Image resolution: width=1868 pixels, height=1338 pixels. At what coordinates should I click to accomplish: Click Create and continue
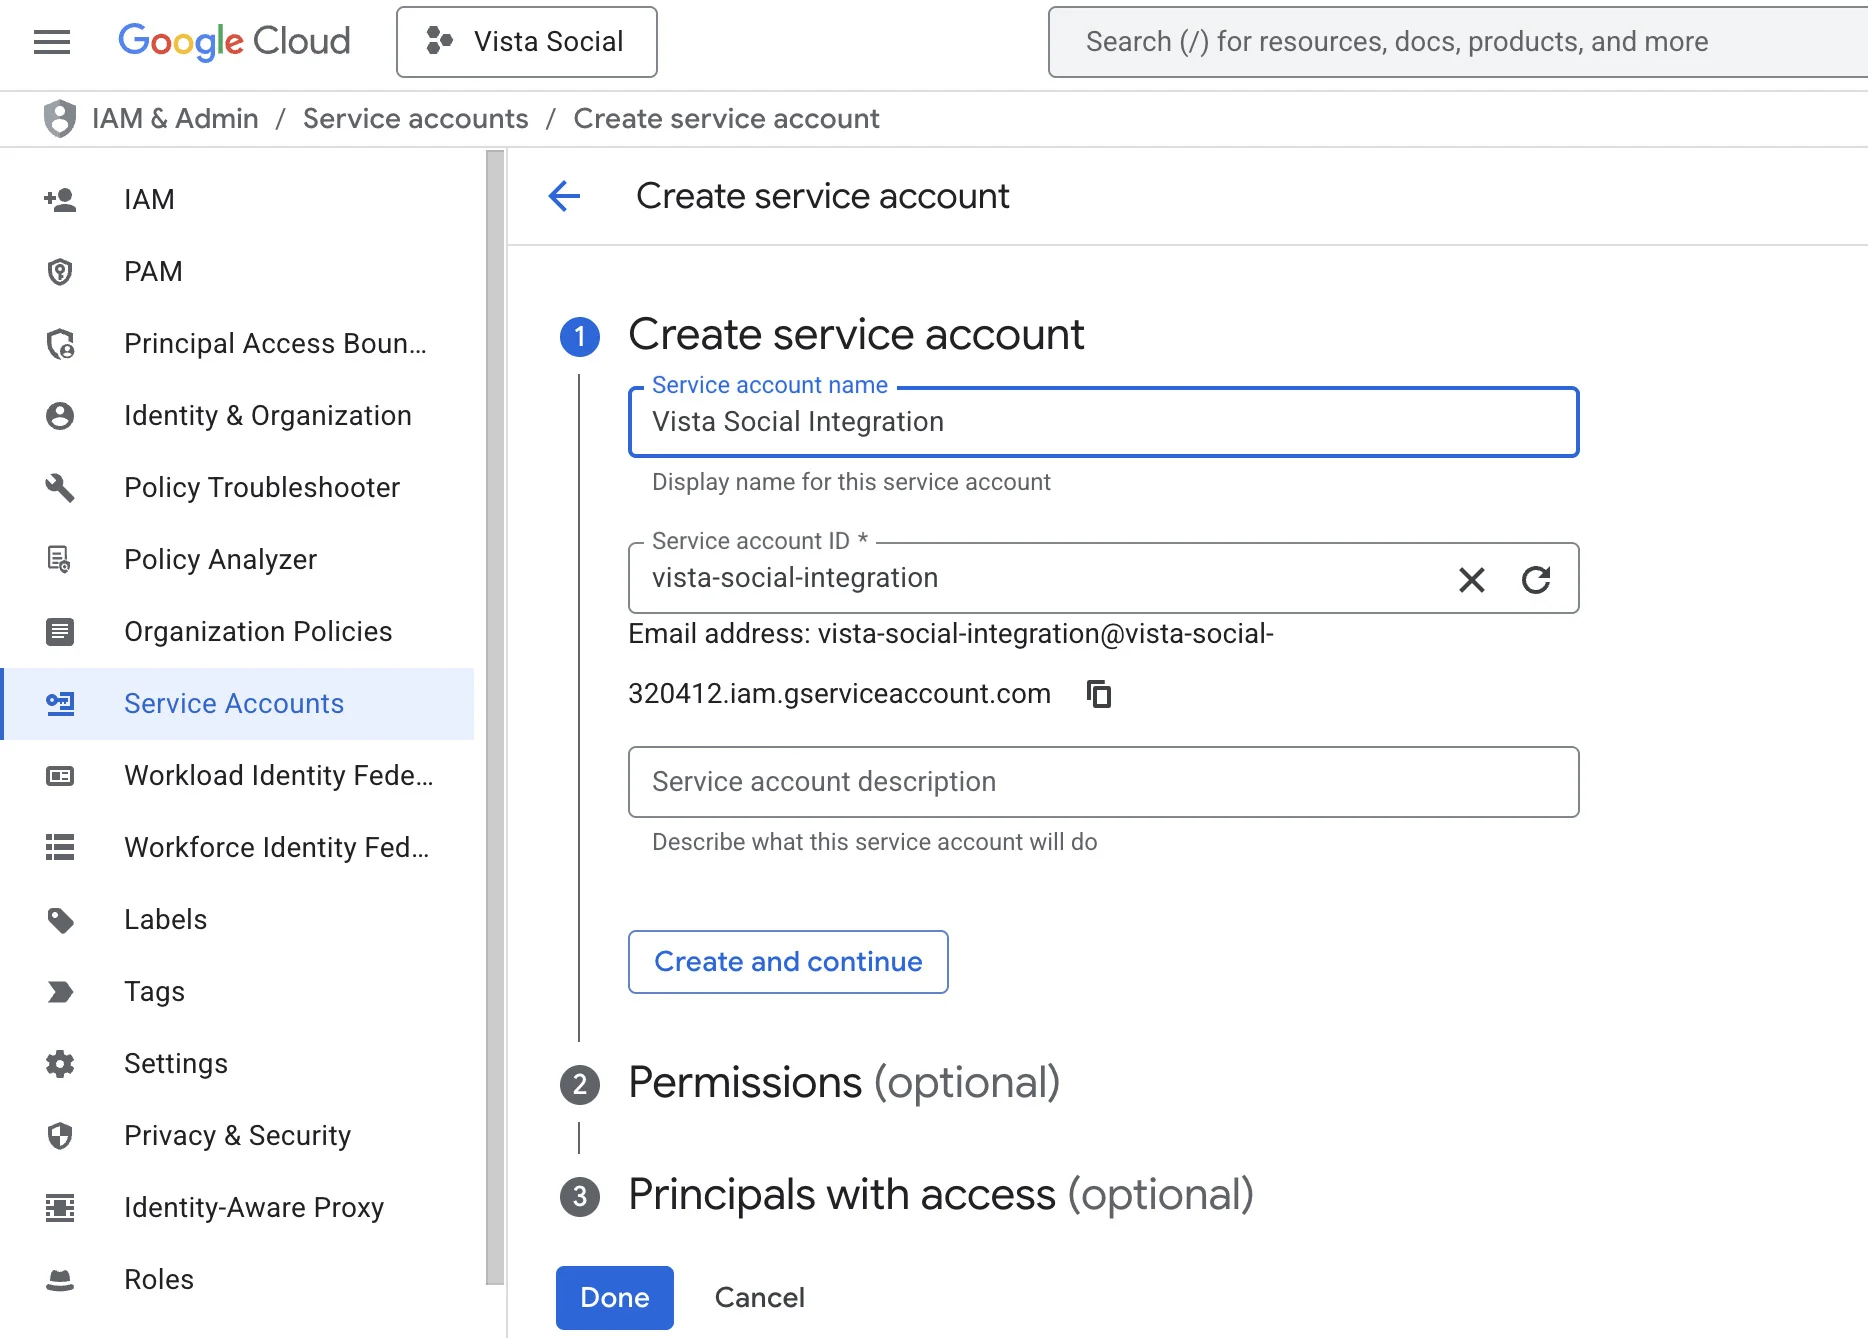788,962
